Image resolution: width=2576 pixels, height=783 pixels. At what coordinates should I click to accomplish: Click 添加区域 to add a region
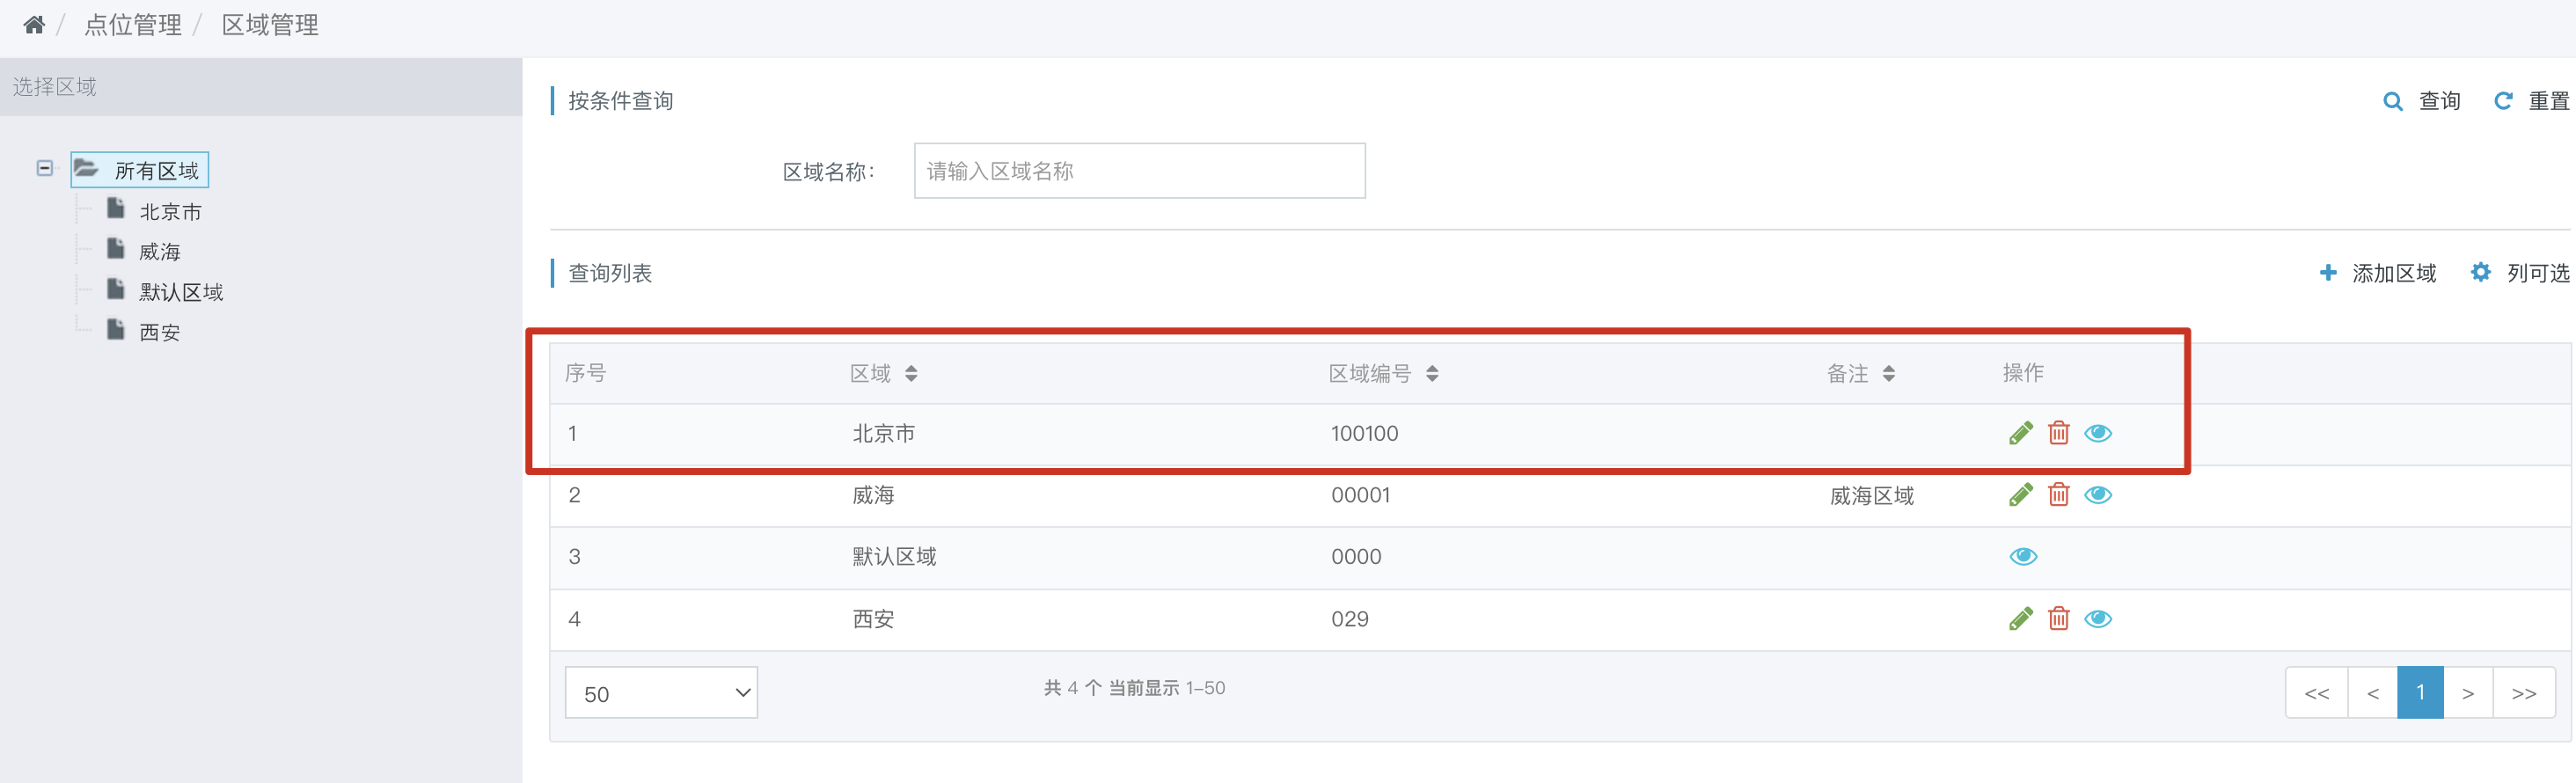(x=2377, y=273)
